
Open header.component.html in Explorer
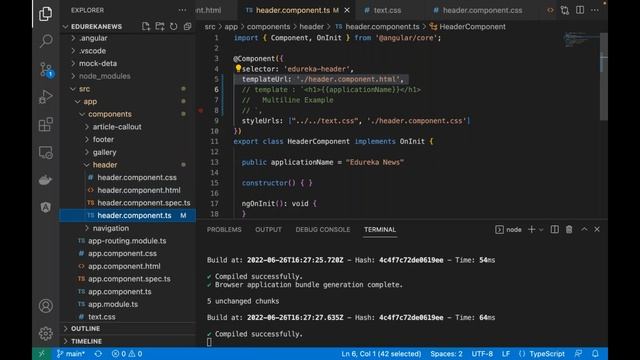(139, 190)
